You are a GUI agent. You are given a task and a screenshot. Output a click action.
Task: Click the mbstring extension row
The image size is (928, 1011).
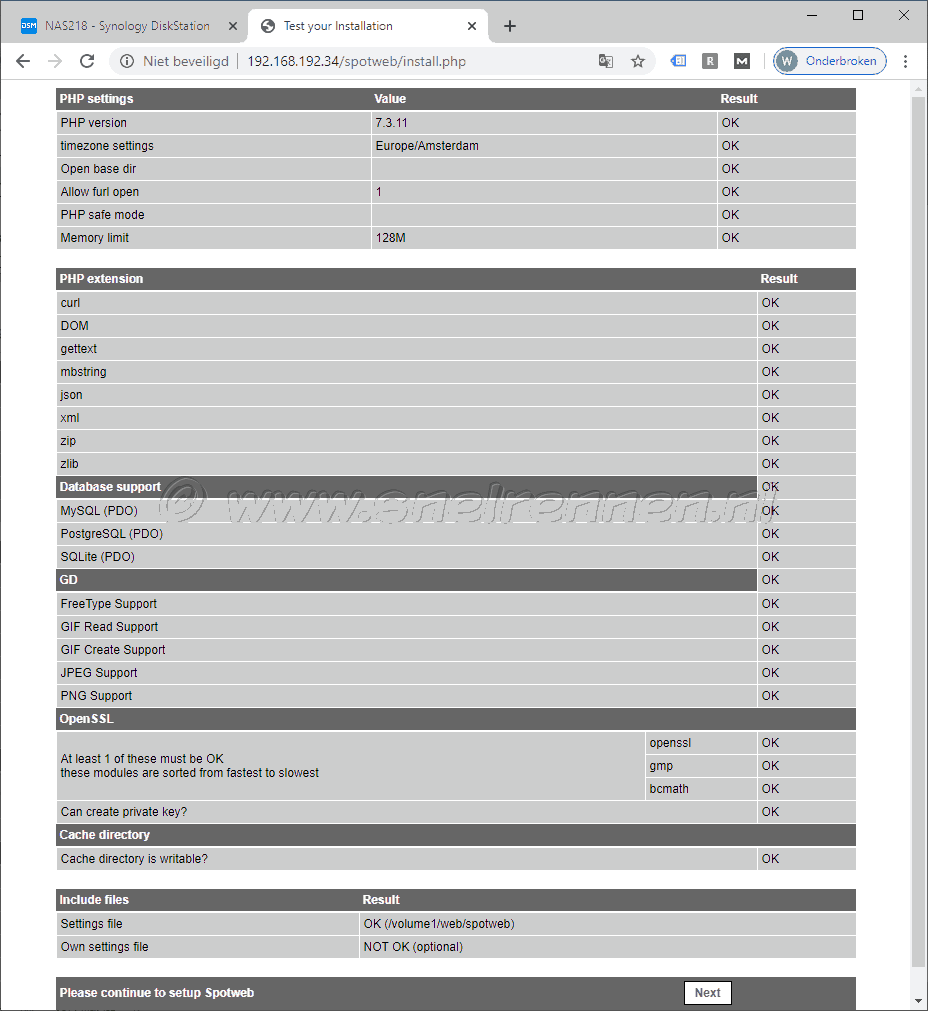456,372
